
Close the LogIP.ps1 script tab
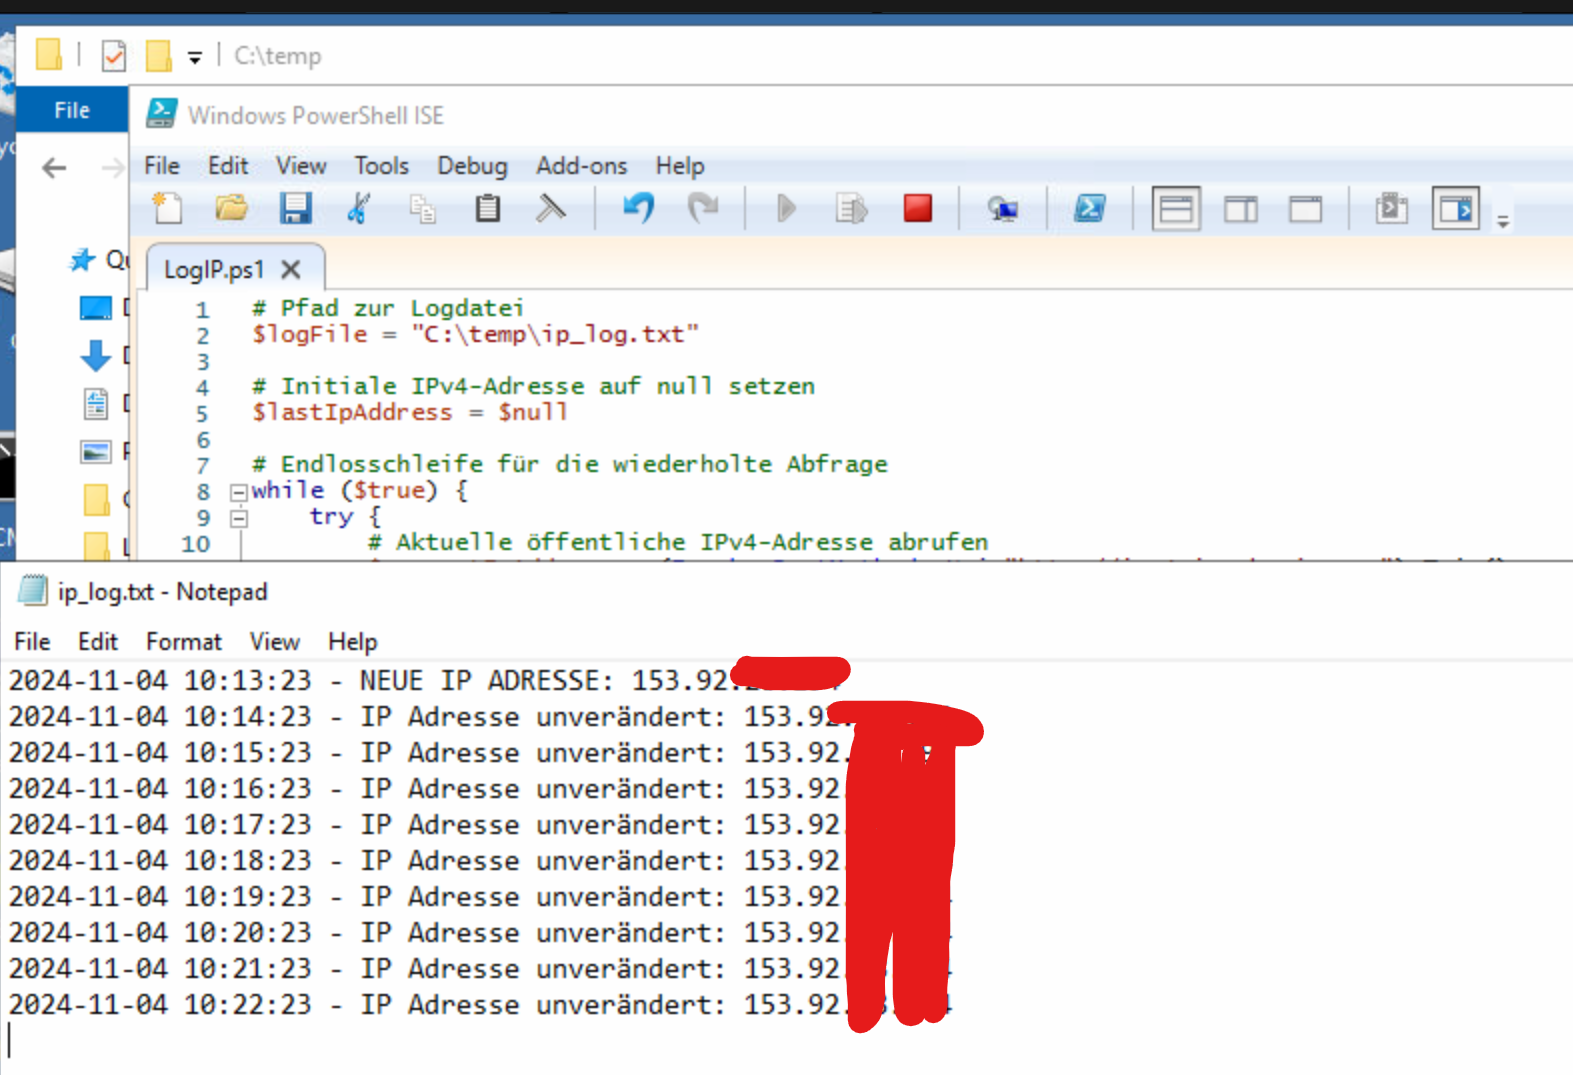click(291, 270)
